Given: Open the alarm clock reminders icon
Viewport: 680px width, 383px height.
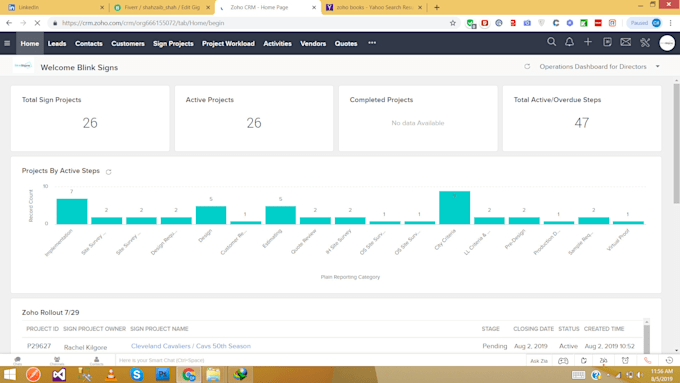Looking at the screenshot, I should click(x=625, y=360).
